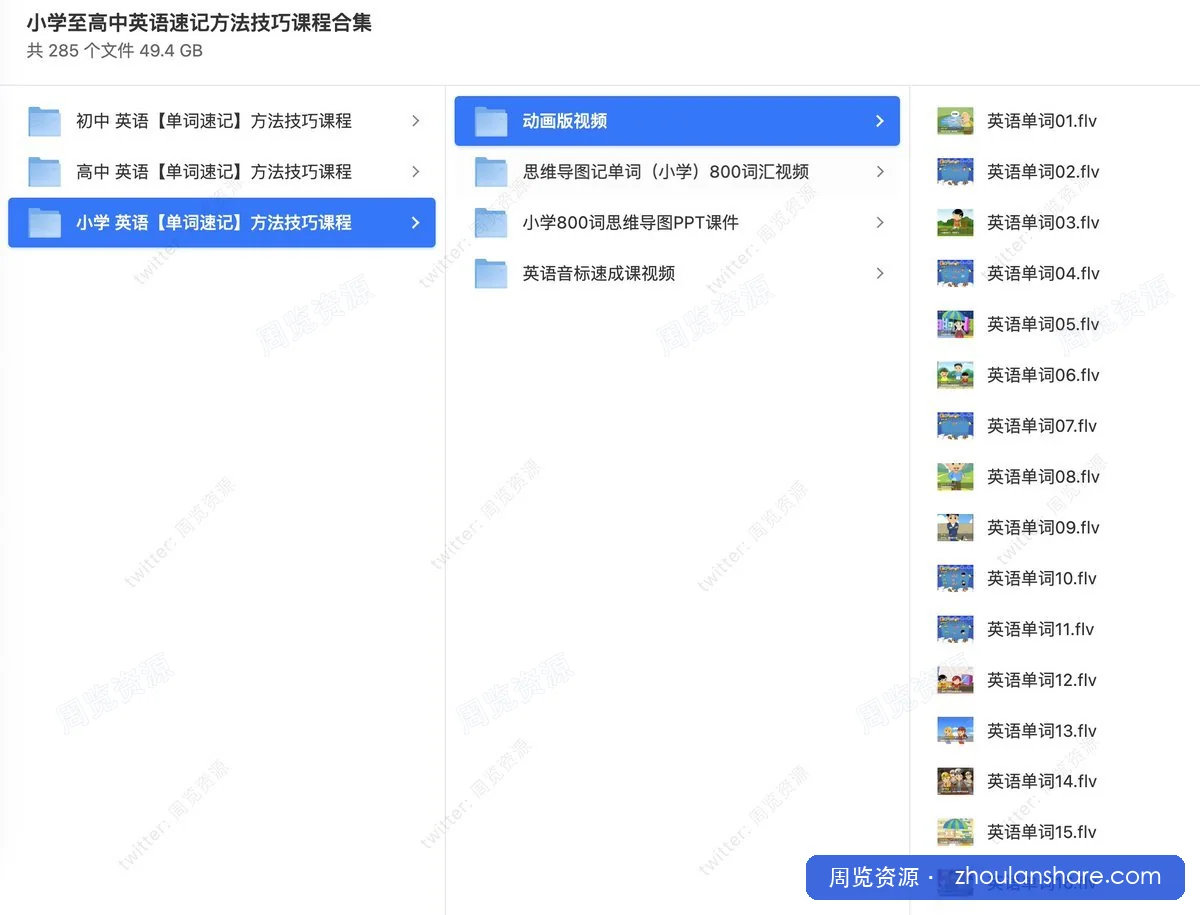1200x915 pixels.
Task: Select file name 英语单词02.flv
Action: tap(1043, 172)
